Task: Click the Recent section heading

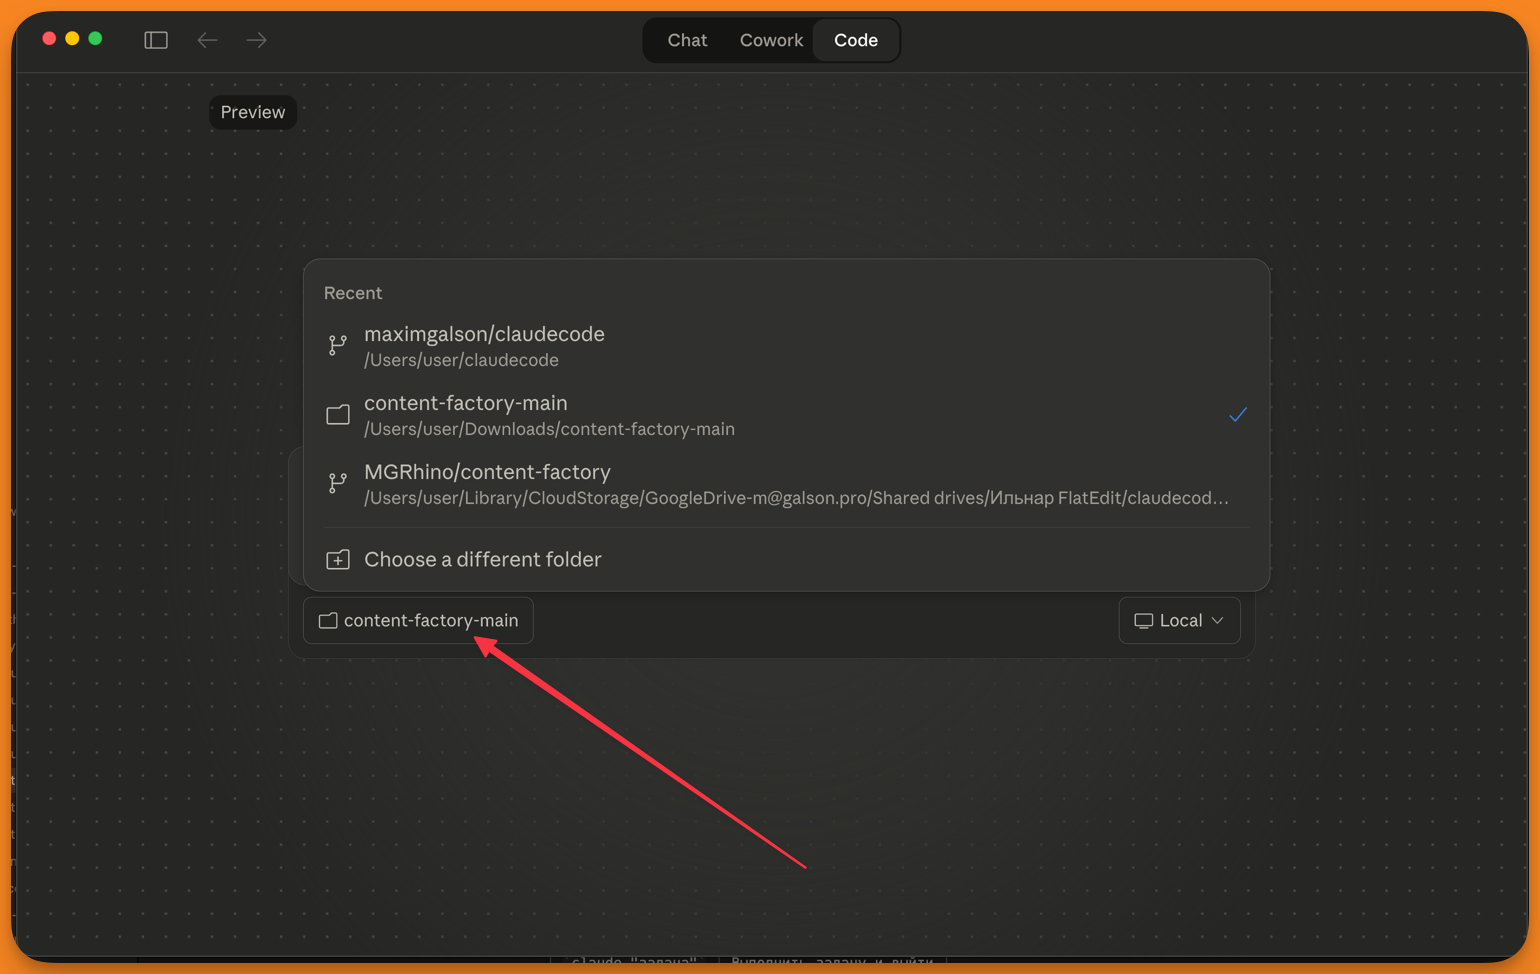Action: point(353,293)
